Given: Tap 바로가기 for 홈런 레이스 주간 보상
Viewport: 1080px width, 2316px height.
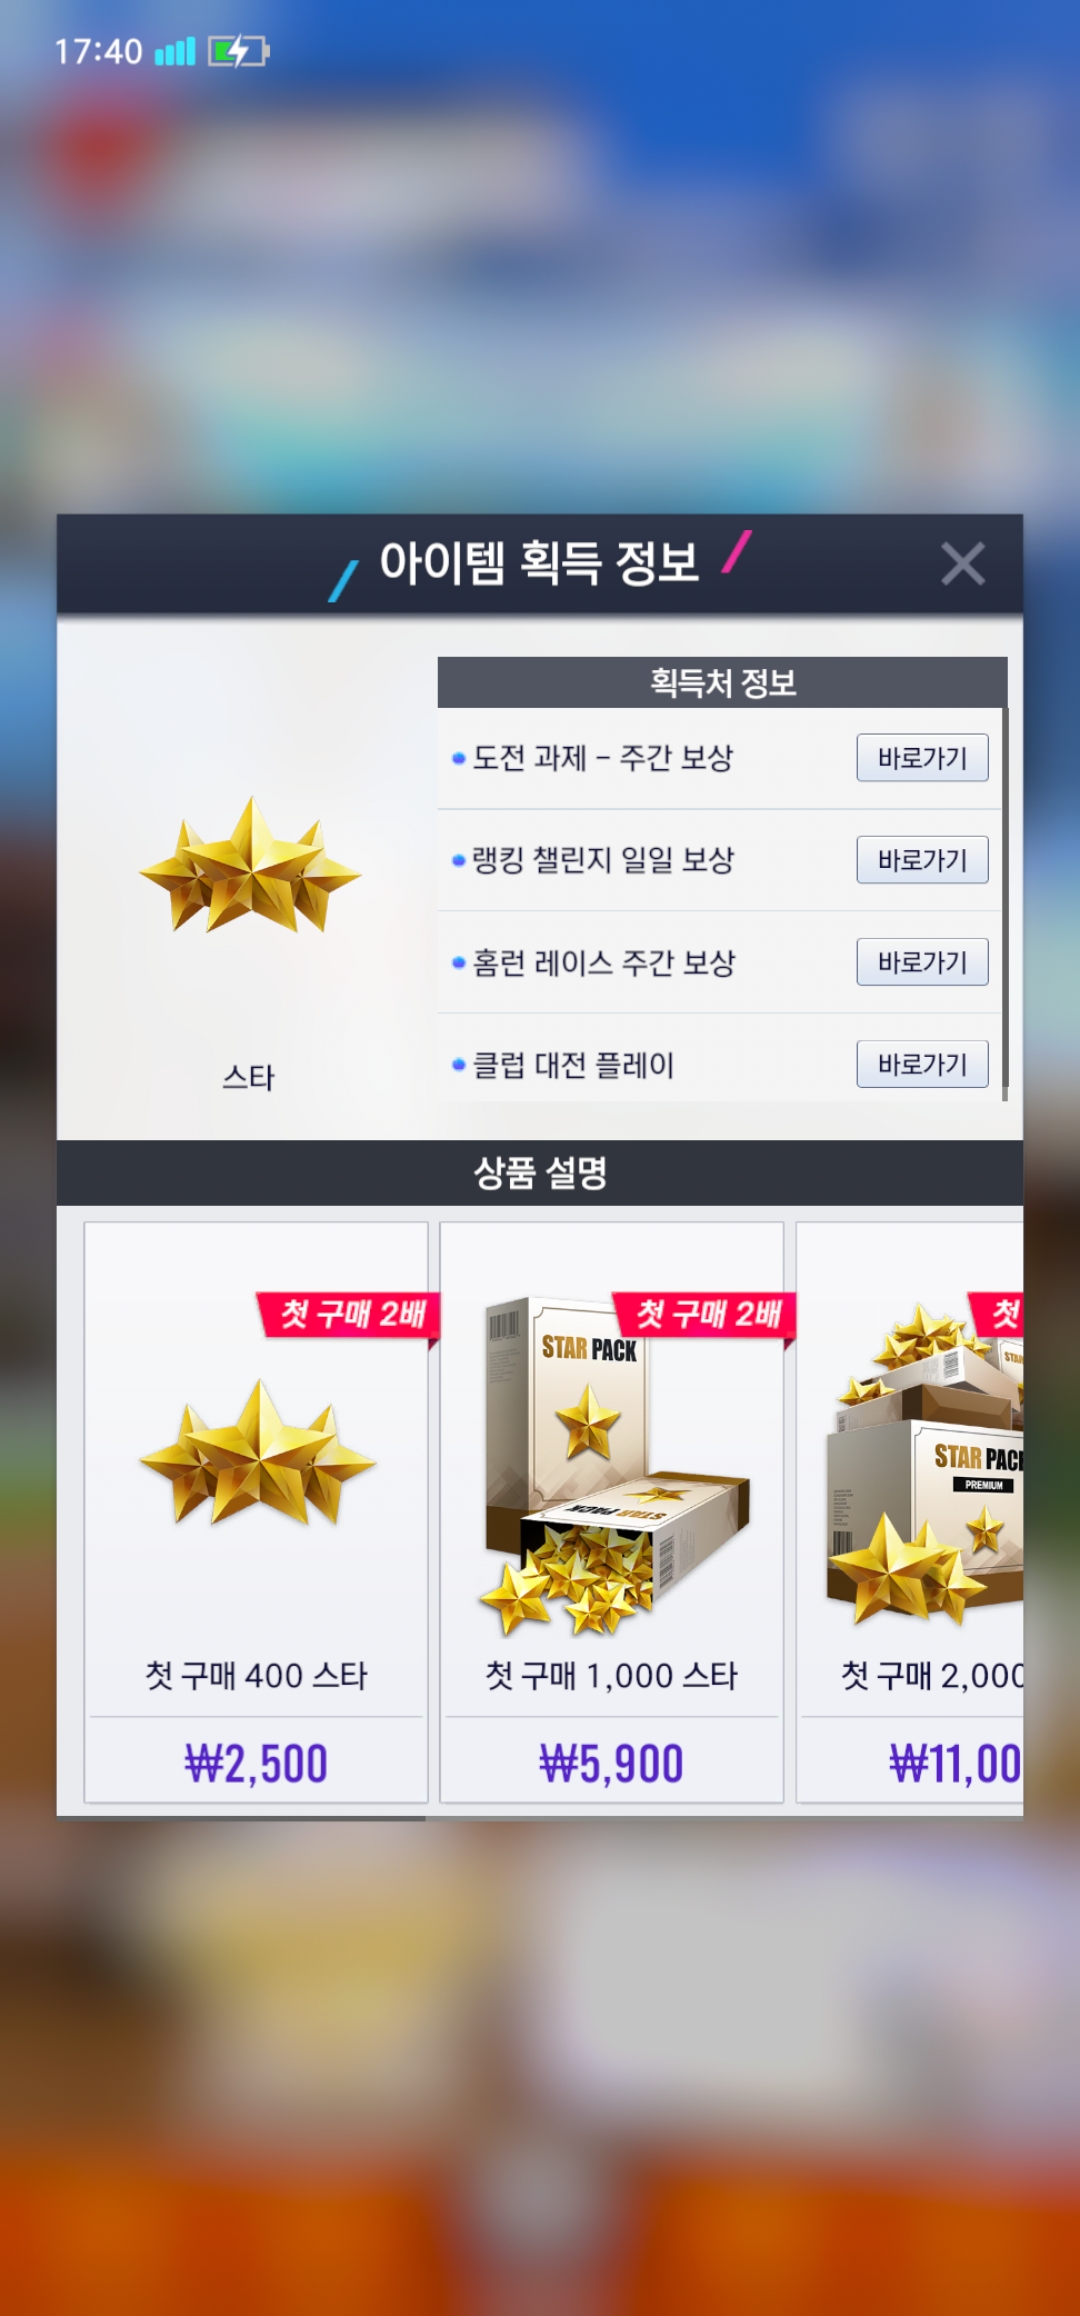Looking at the screenshot, I should coord(922,962).
